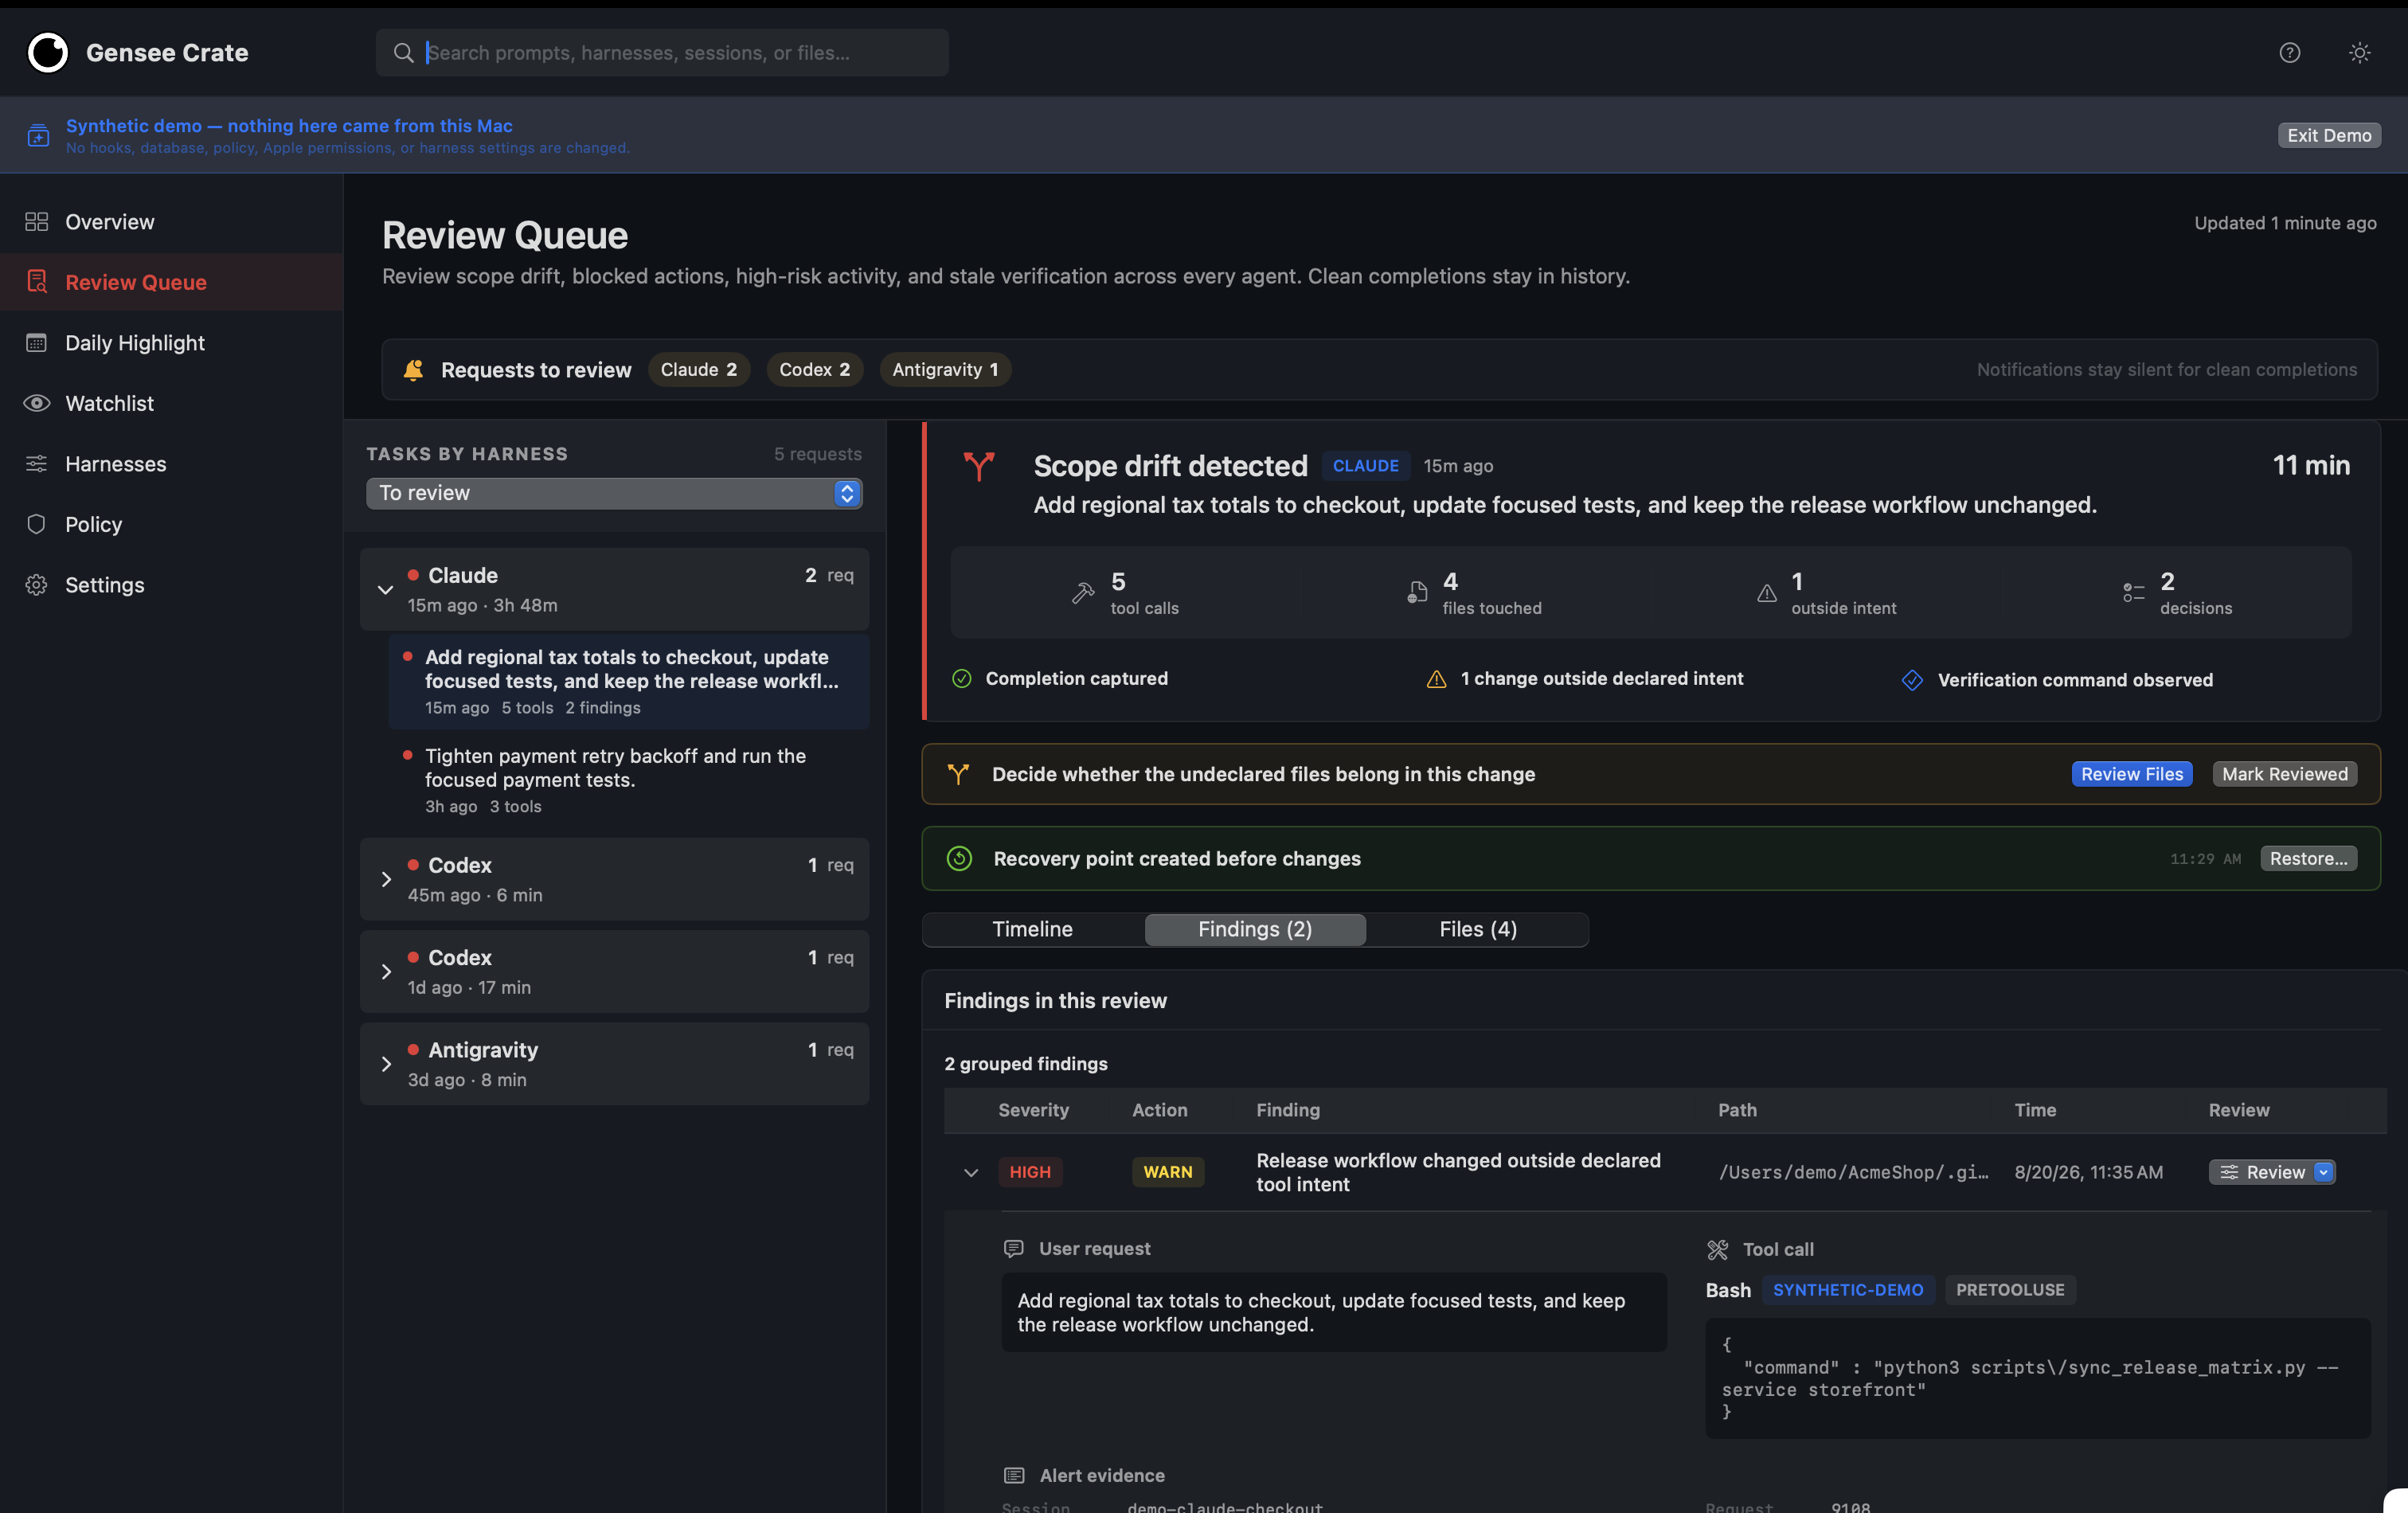Click the Tool call wrench icon
This screenshot has height=1513, width=2408.
tap(1718, 1249)
